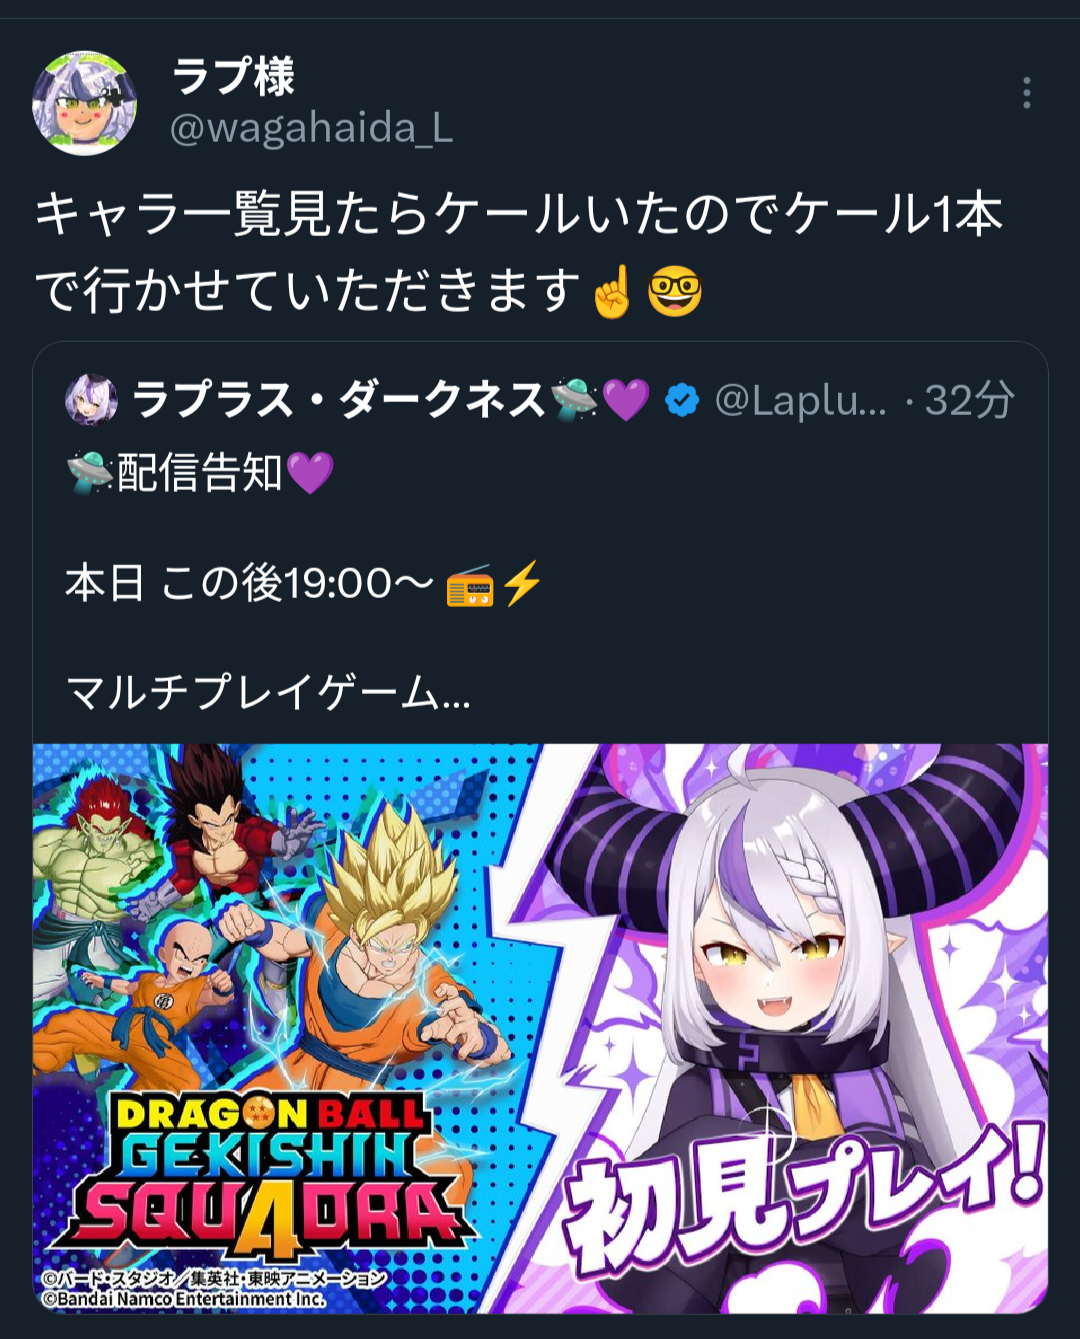Open ラプ様's profile avatar
The width and height of the screenshot is (1080, 1339).
point(84,103)
